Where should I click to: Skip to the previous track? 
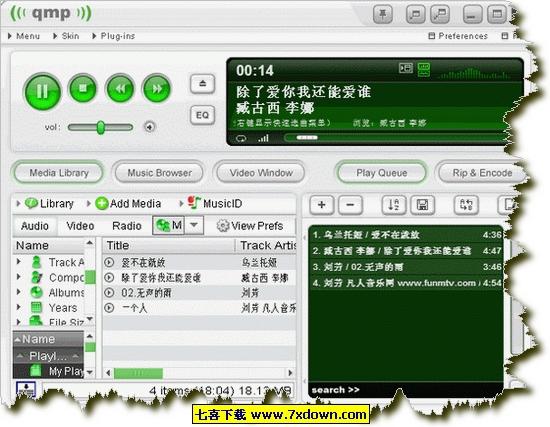pos(120,88)
